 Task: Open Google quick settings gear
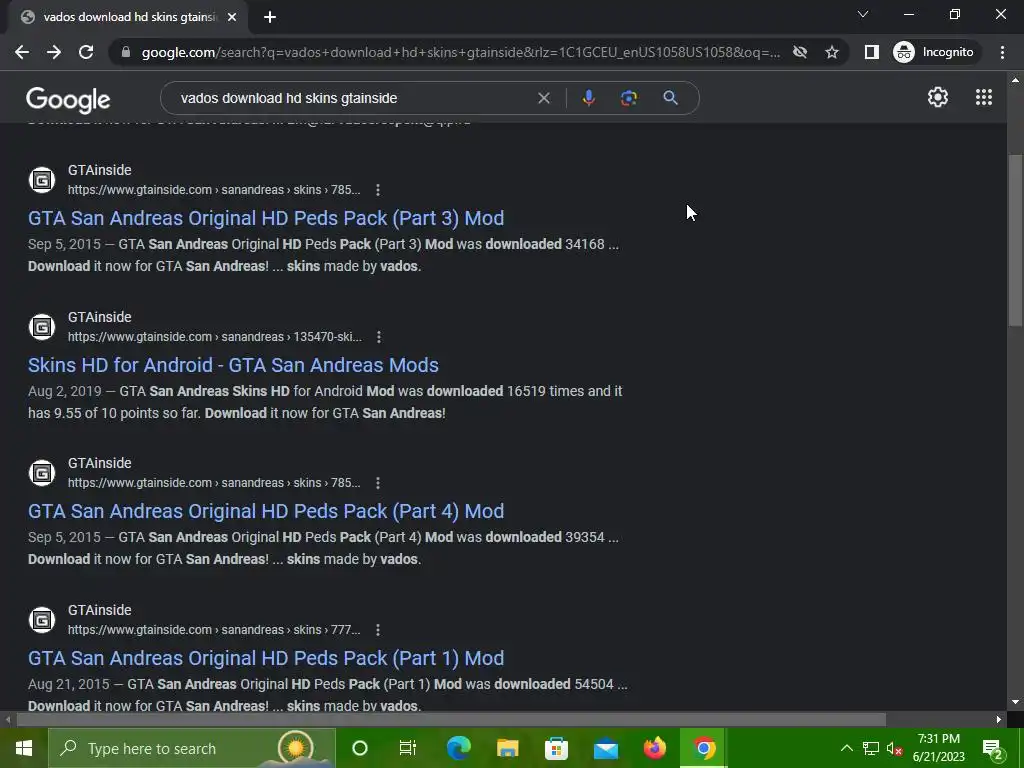(x=938, y=97)
